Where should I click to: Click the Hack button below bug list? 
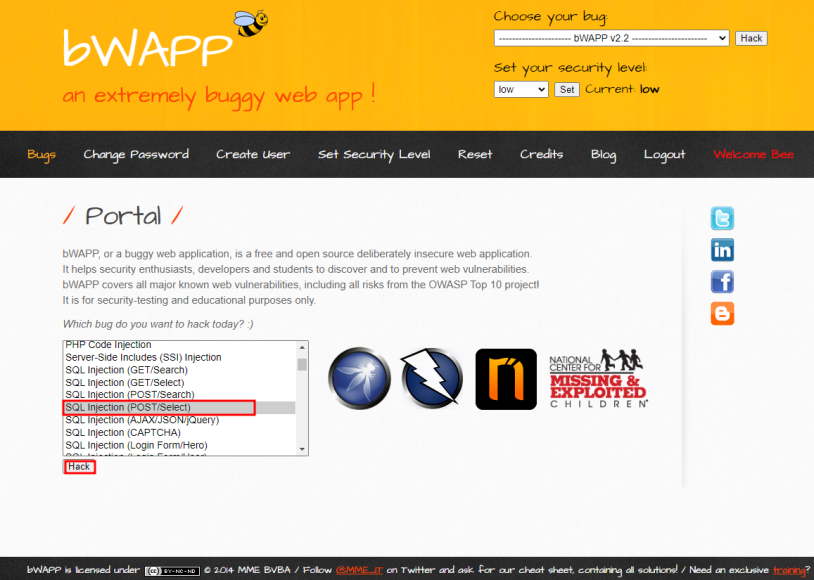(x=79, y=467)
